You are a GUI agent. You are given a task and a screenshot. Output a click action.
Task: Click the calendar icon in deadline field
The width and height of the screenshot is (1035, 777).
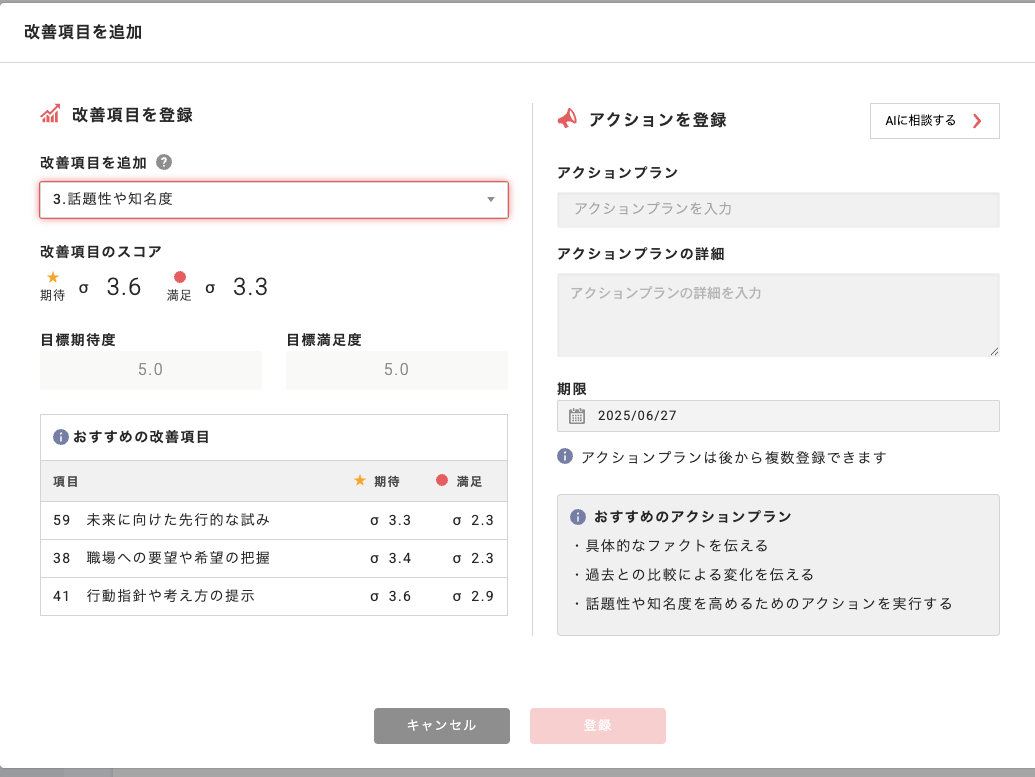(x=577, y=416)
